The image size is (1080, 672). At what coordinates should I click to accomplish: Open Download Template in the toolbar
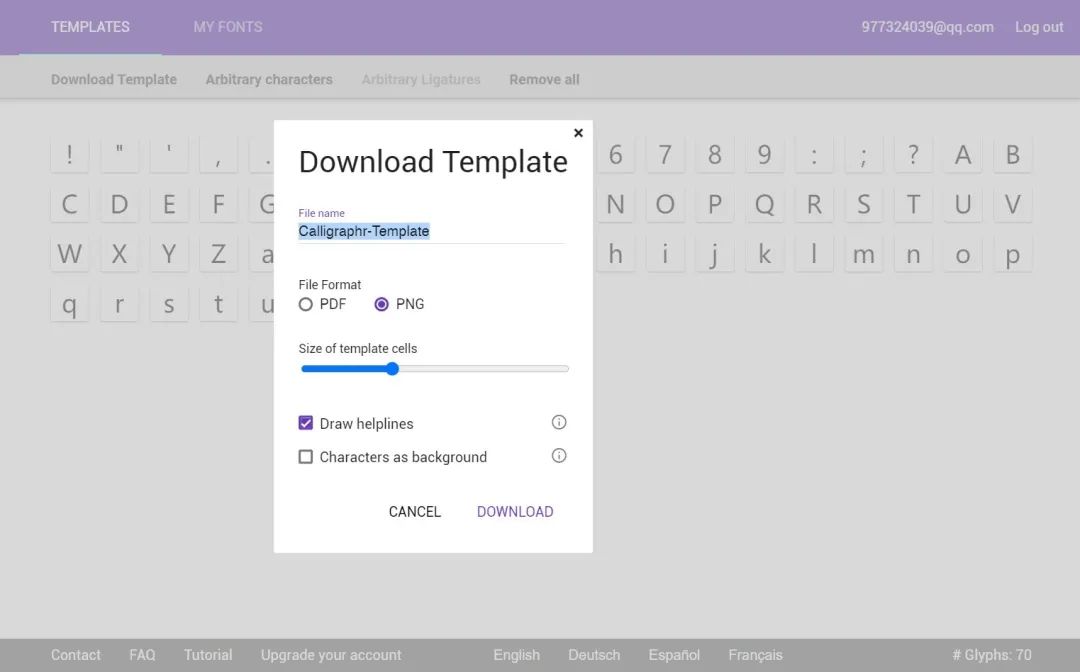pos(114,79)
